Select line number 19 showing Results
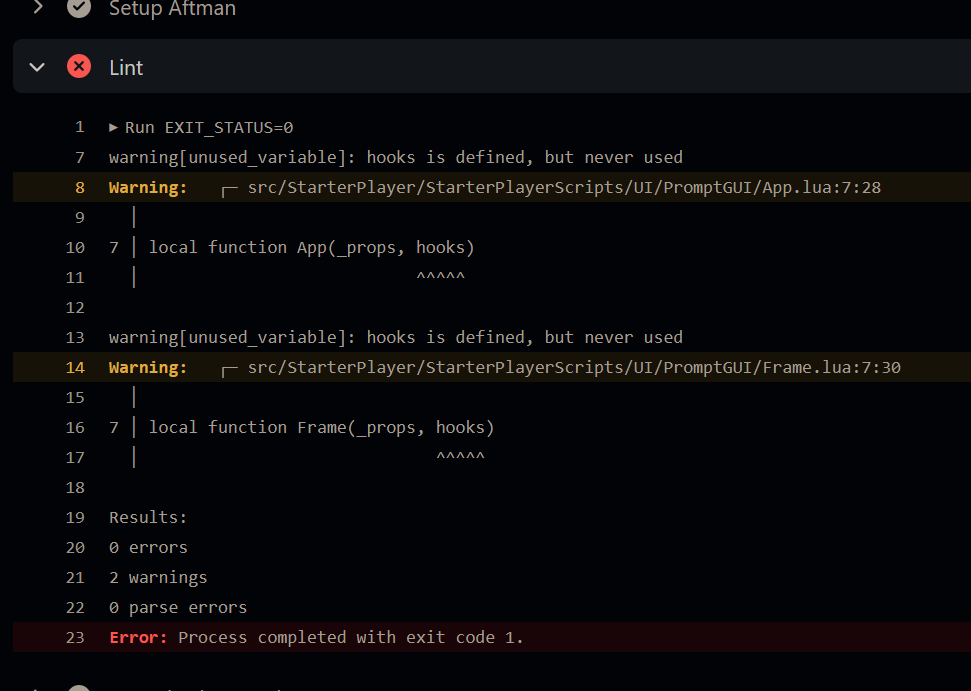This screenshot has width=971, height=691. [75, 517]
